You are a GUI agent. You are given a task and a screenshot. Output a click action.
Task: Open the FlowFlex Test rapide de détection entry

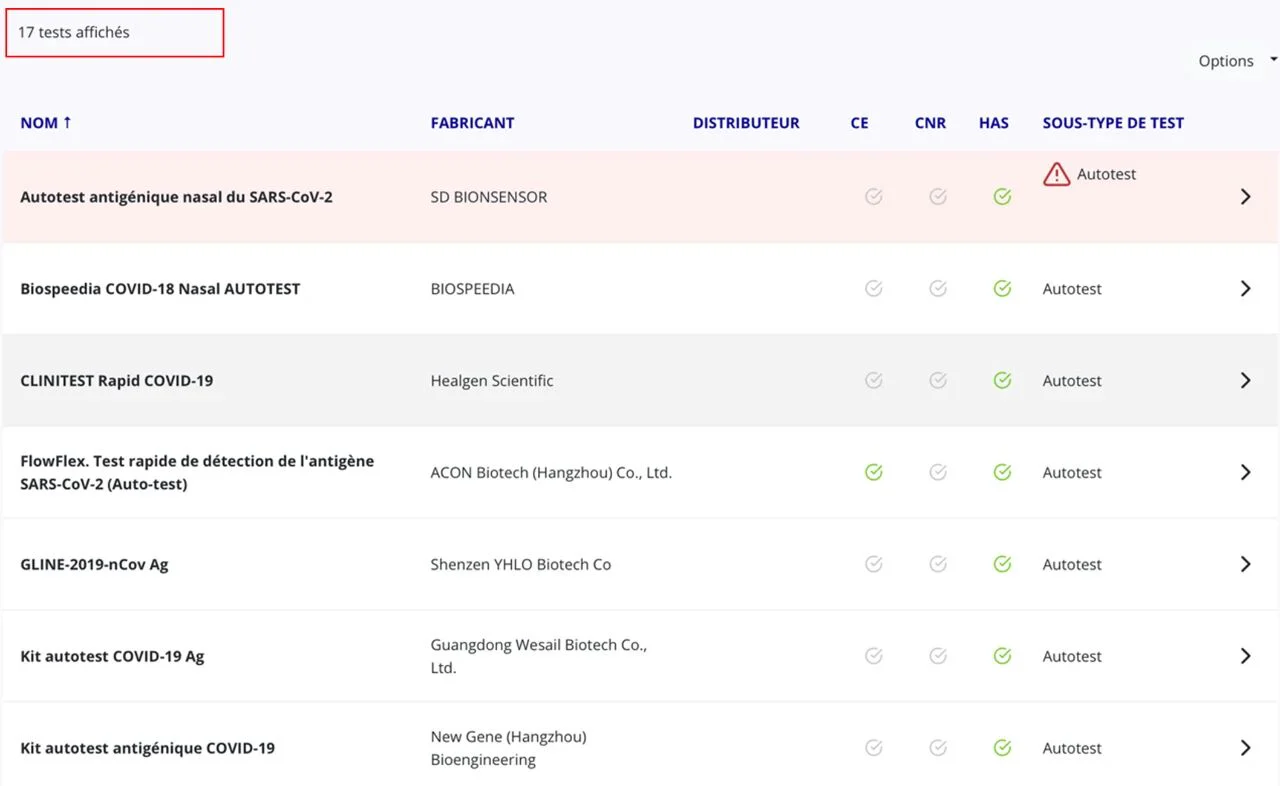click(197, 472)
